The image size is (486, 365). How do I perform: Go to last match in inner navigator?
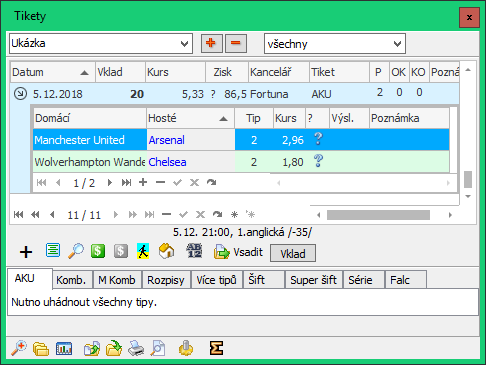click(126, 182)
